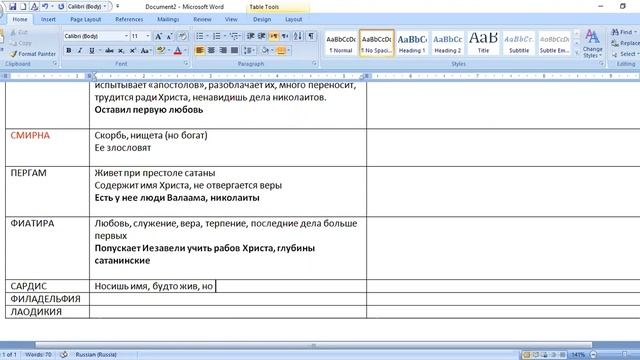Toggle italic formatting
This screenshot has width=640, height=360.
80,51
